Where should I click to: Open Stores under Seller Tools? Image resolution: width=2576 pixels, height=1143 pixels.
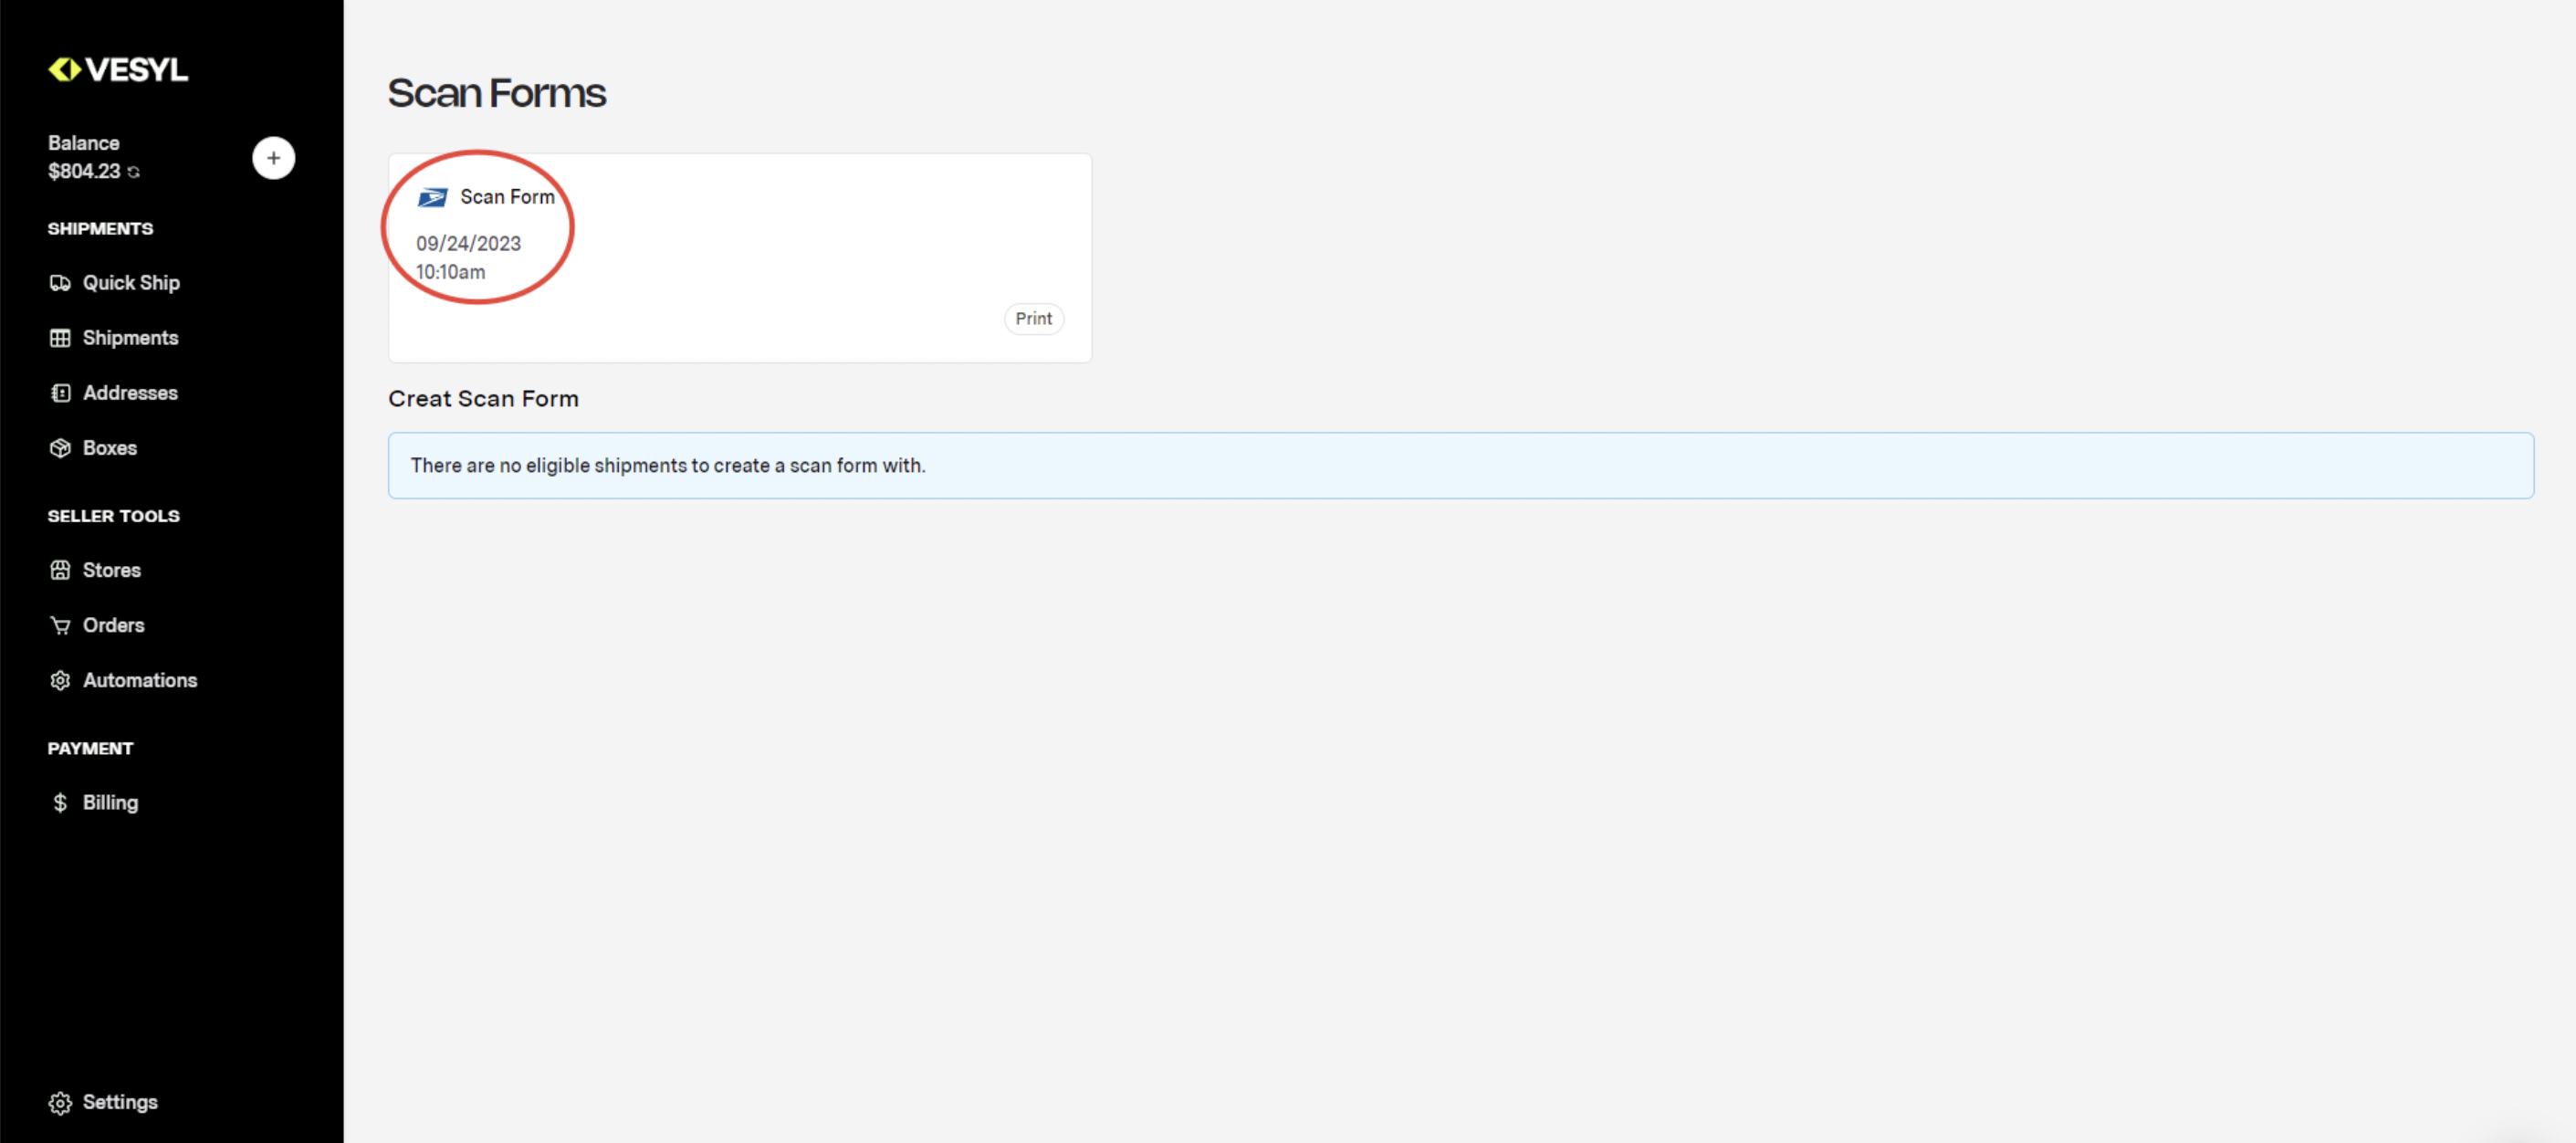point(111,570)
